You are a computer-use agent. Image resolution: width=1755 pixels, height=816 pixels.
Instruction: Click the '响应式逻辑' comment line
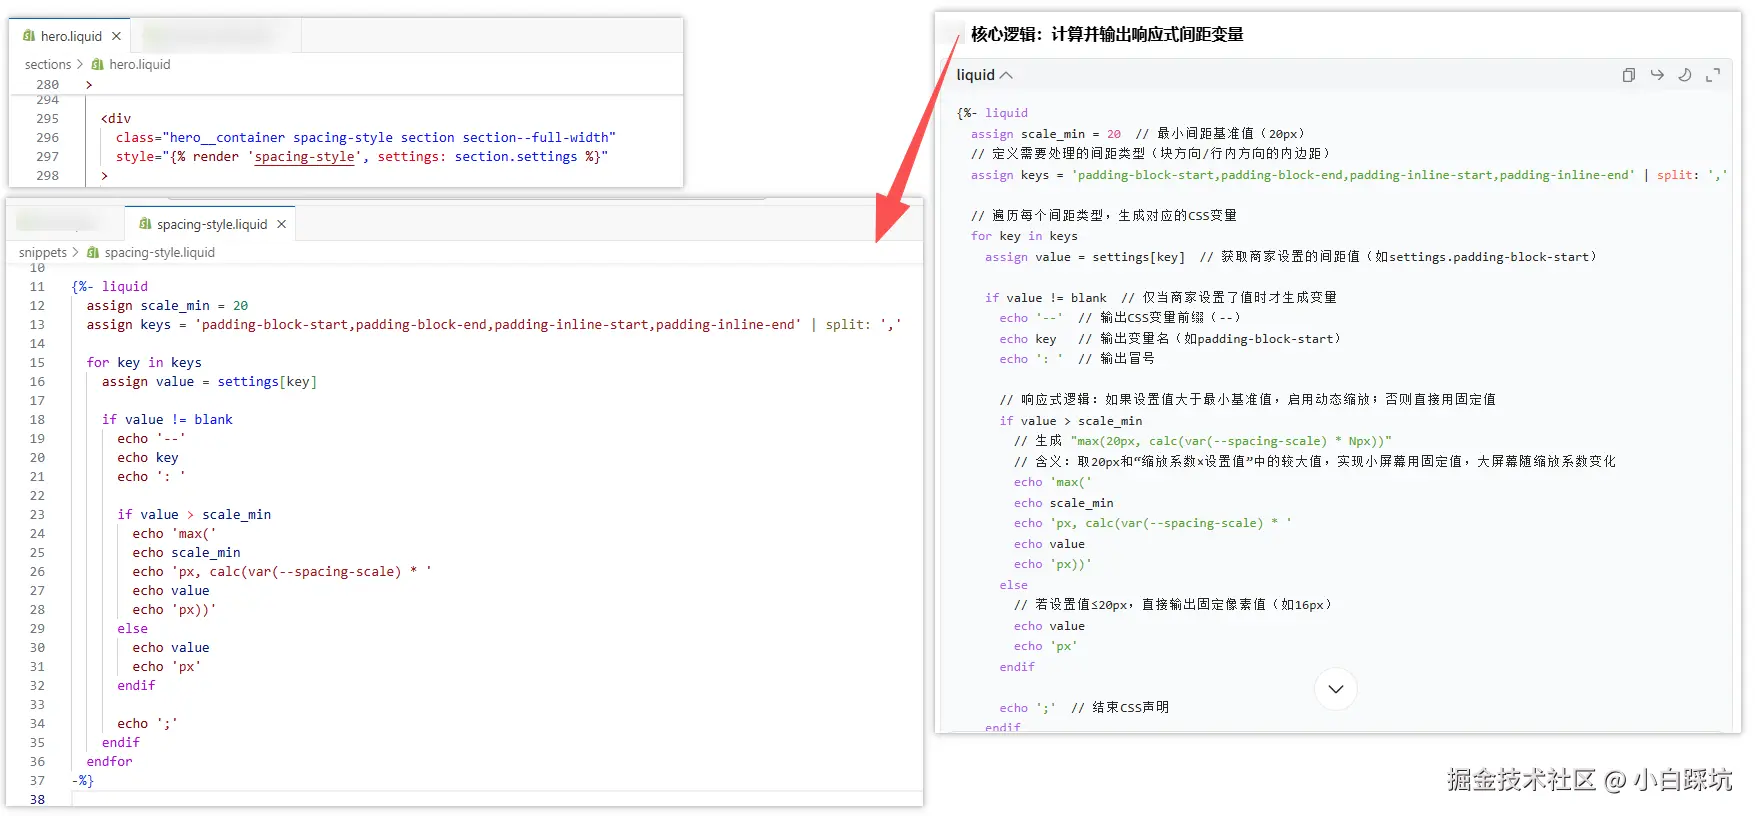[1248, 399]
